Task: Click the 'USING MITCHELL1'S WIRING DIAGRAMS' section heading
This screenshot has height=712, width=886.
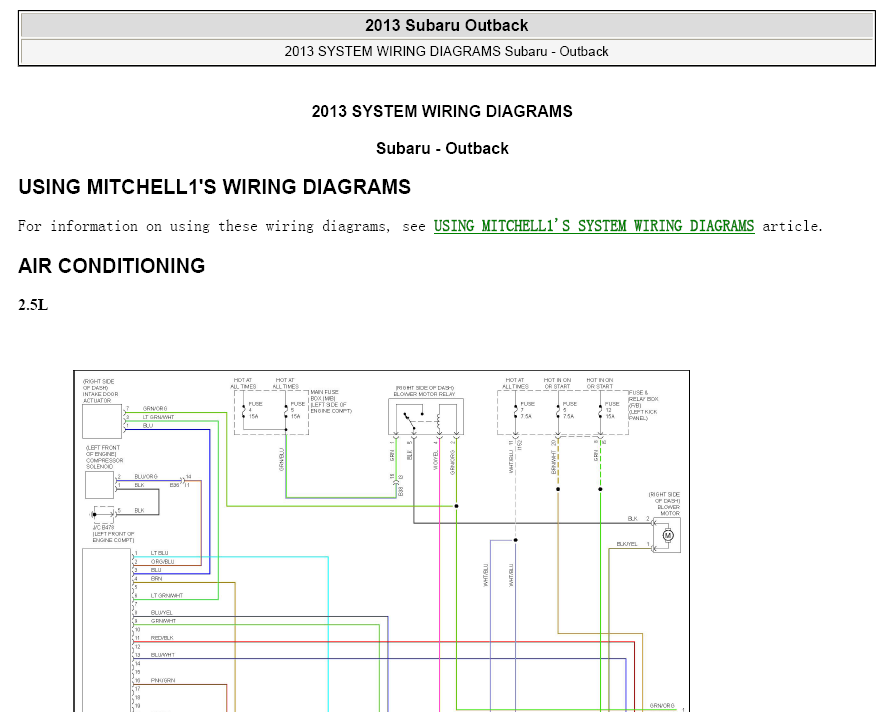Action: (x=215, y=187)
